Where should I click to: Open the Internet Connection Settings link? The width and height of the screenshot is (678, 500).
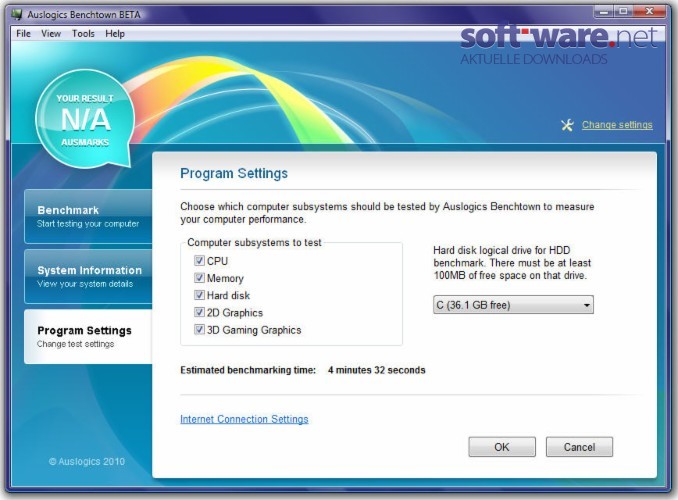(x=244, y=419)
